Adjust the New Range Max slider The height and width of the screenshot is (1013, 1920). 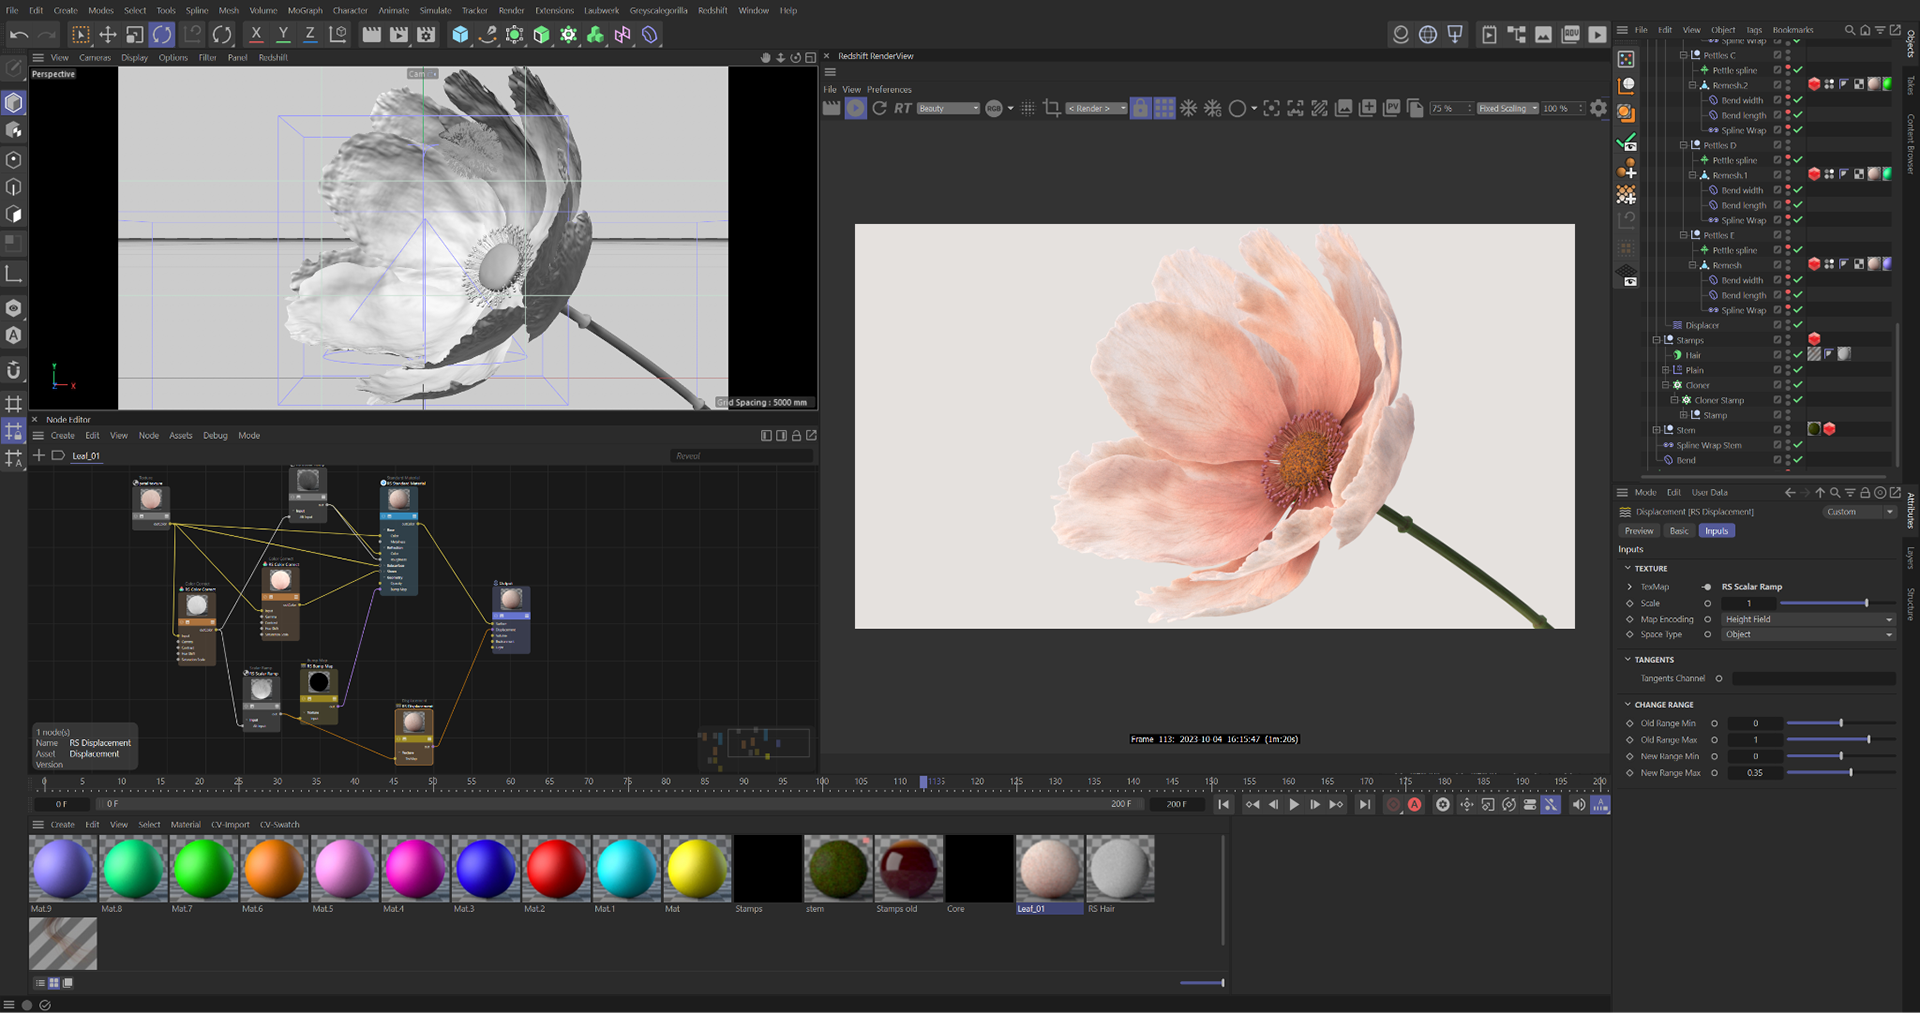[x=1850, y=773]
